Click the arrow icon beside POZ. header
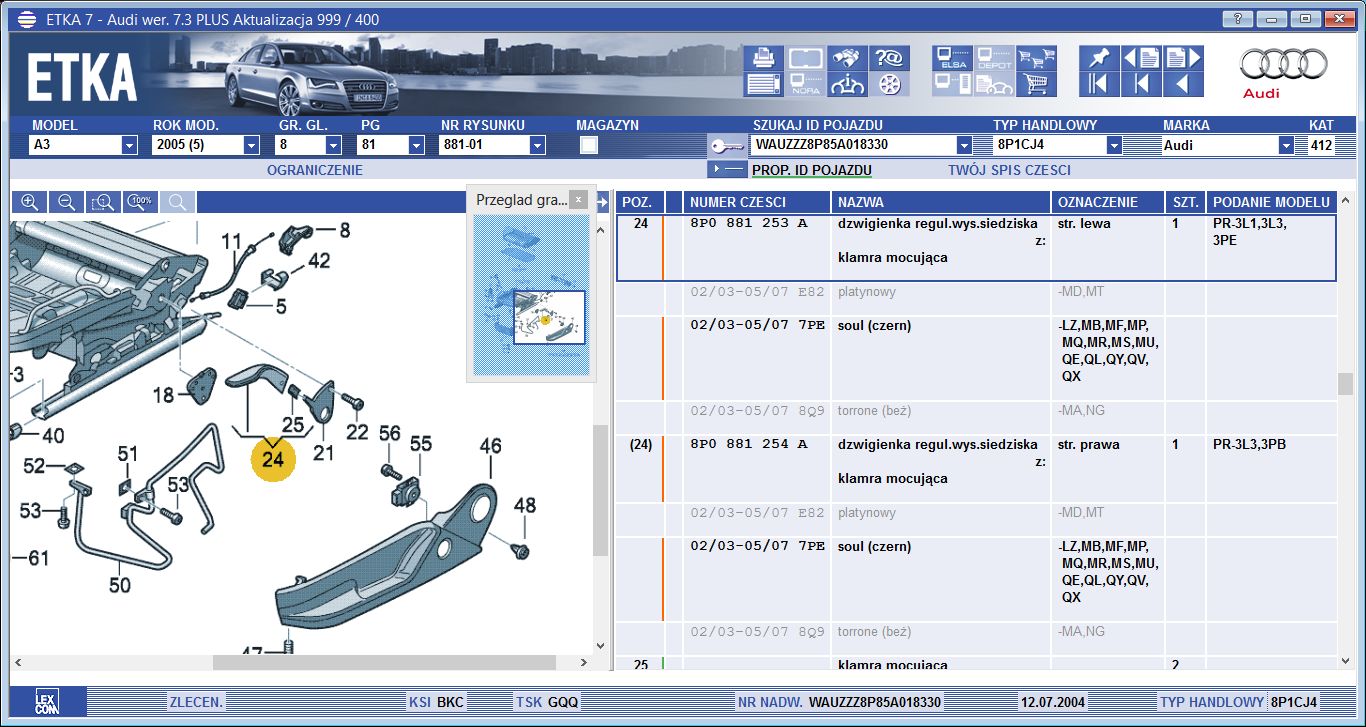Image resolution: width=1366 pixels, height=727 pixels. point(602,202)
